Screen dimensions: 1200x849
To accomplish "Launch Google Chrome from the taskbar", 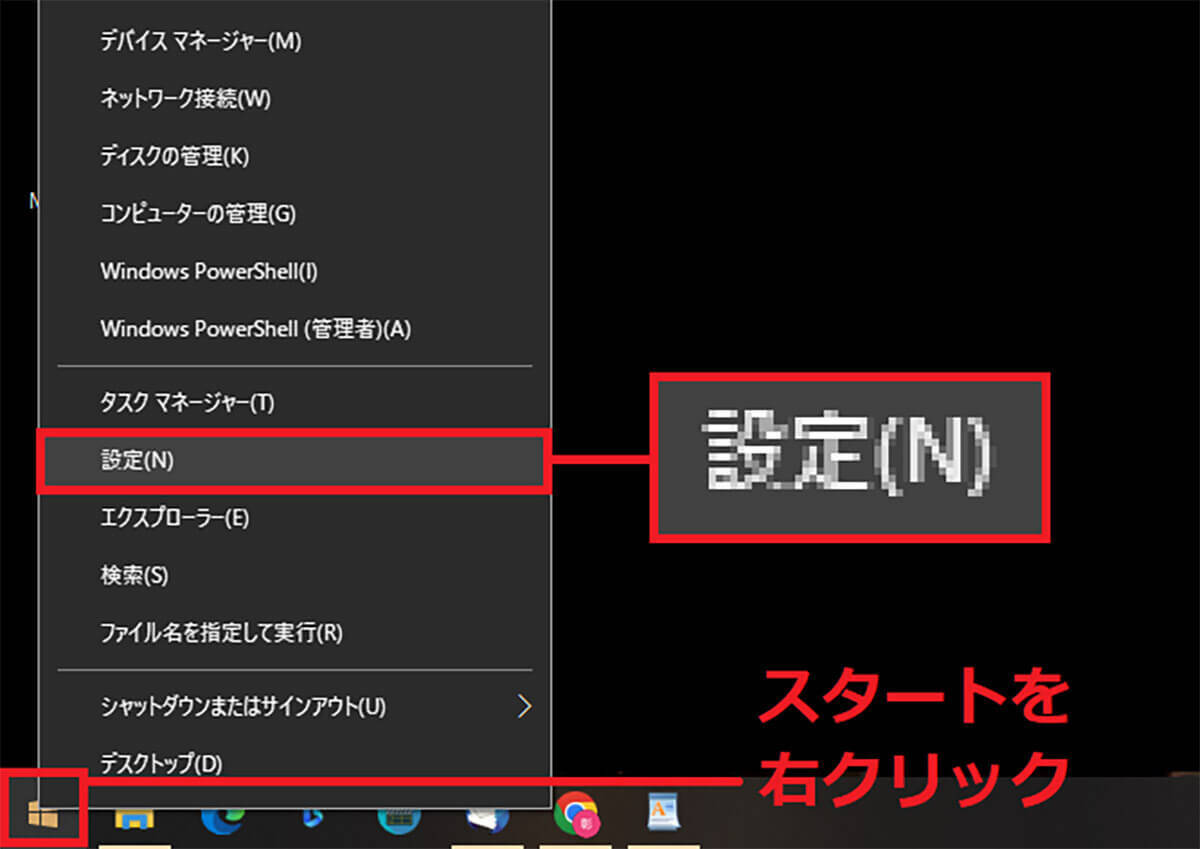I will point(576,816).
